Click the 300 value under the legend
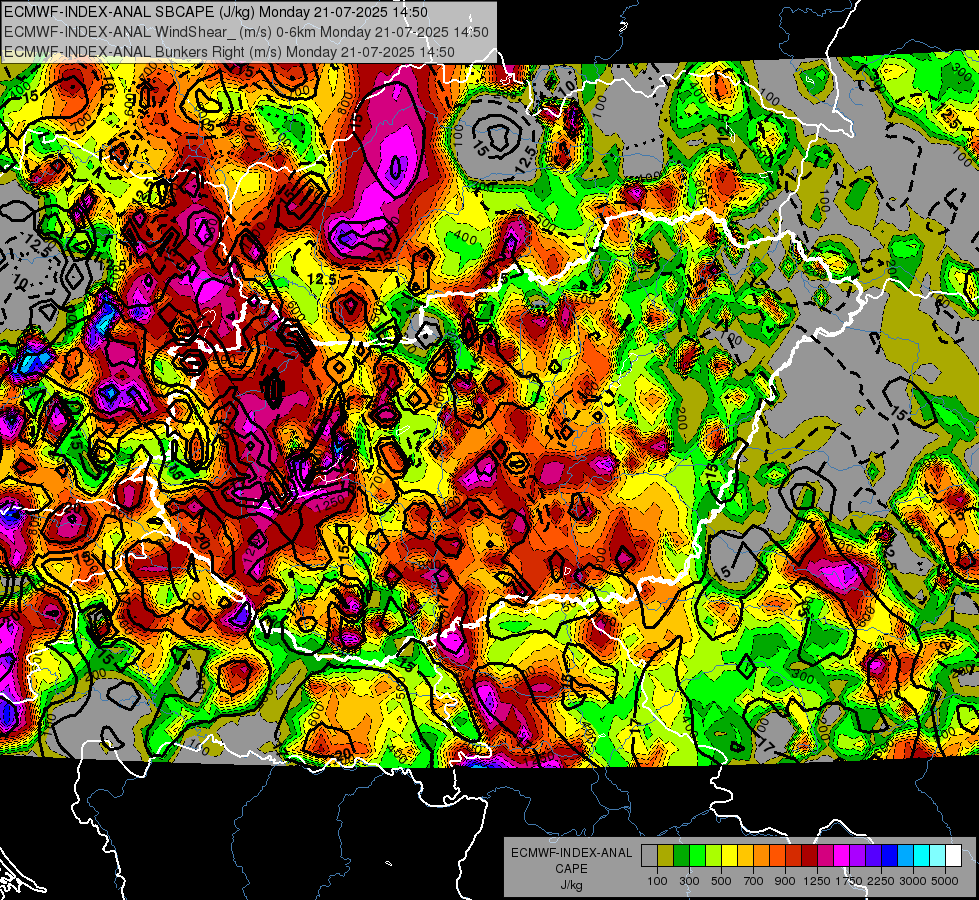This screenshot has width=979, height=900. coord(689,881)
